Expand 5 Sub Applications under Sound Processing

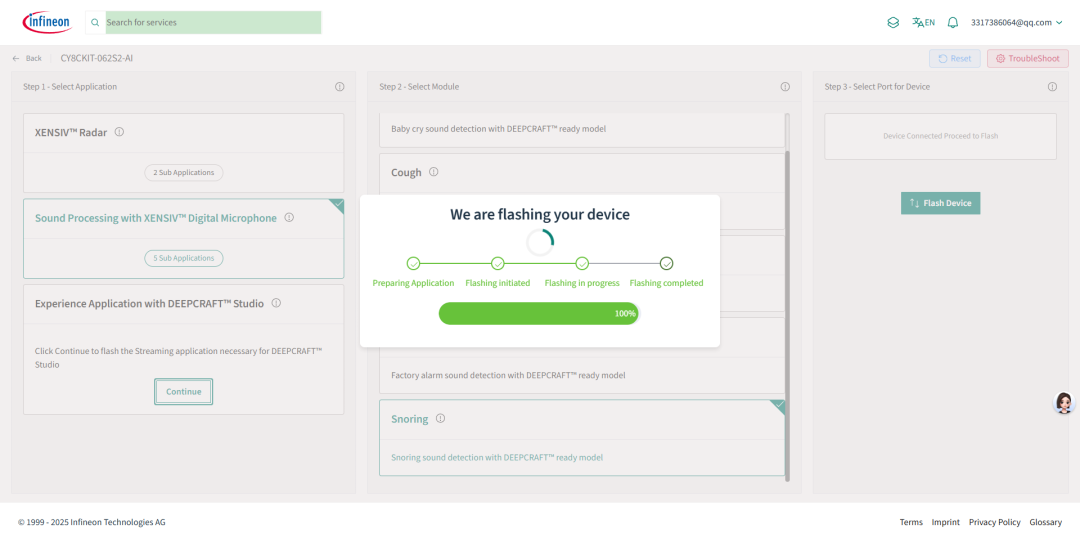(x=184, y=258)
